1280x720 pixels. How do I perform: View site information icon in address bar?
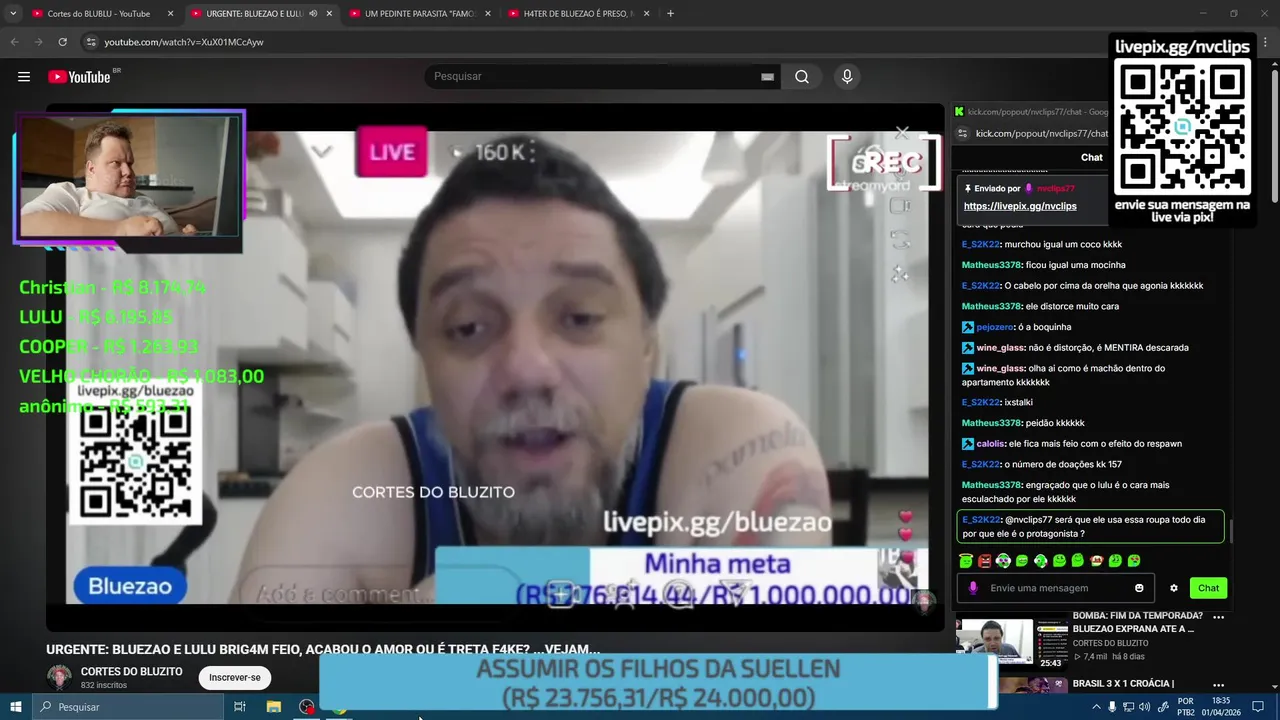91,42
